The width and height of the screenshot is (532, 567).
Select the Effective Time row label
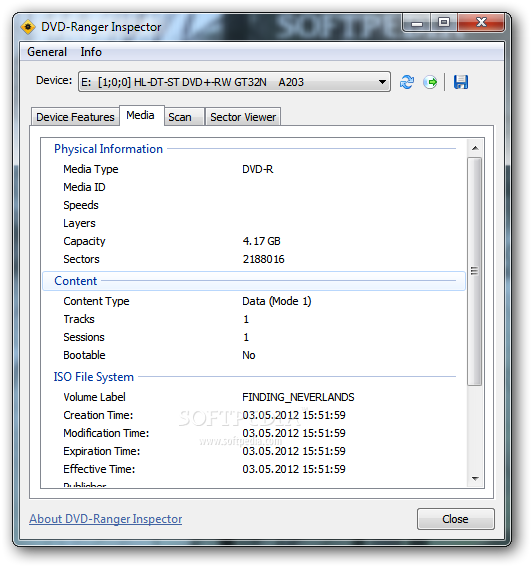tap(99, 469)
